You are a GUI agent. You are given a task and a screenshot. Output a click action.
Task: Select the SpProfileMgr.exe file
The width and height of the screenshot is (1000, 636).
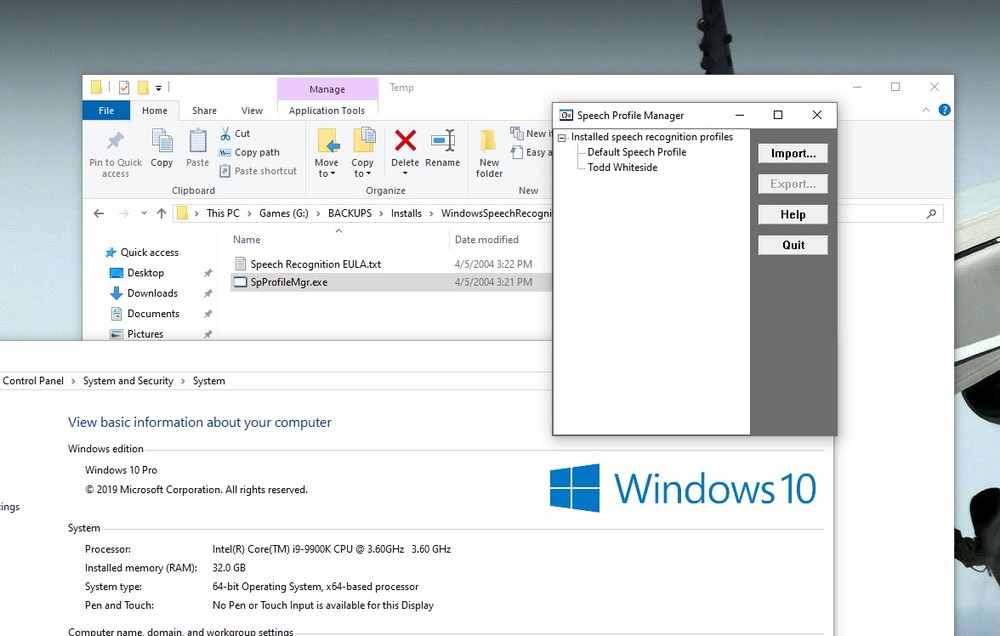tap(289, 282)
